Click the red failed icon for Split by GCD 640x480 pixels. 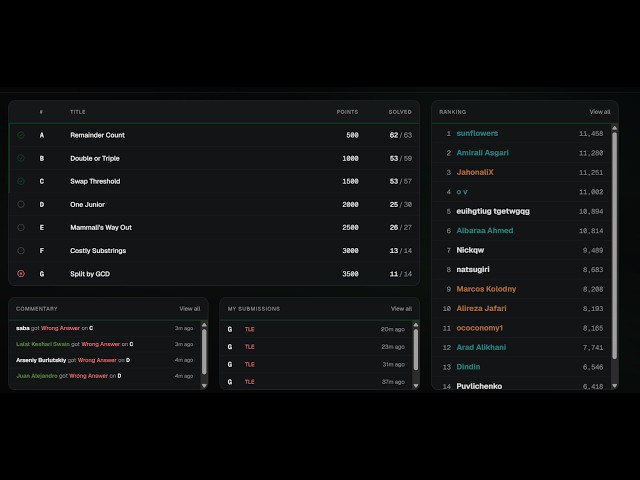pyautogui.click(x=21, y=274)
